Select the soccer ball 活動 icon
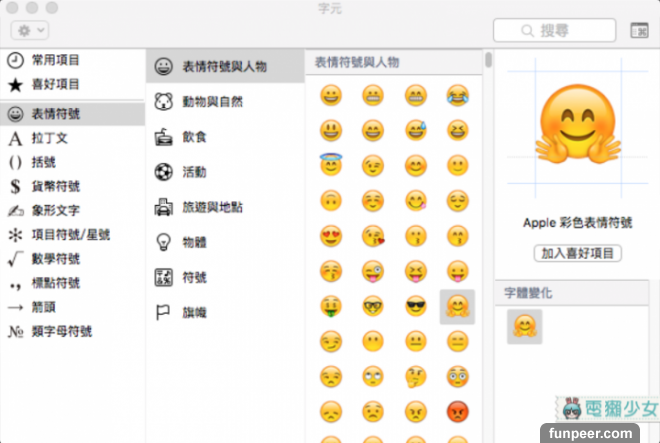 coord(164,172)
